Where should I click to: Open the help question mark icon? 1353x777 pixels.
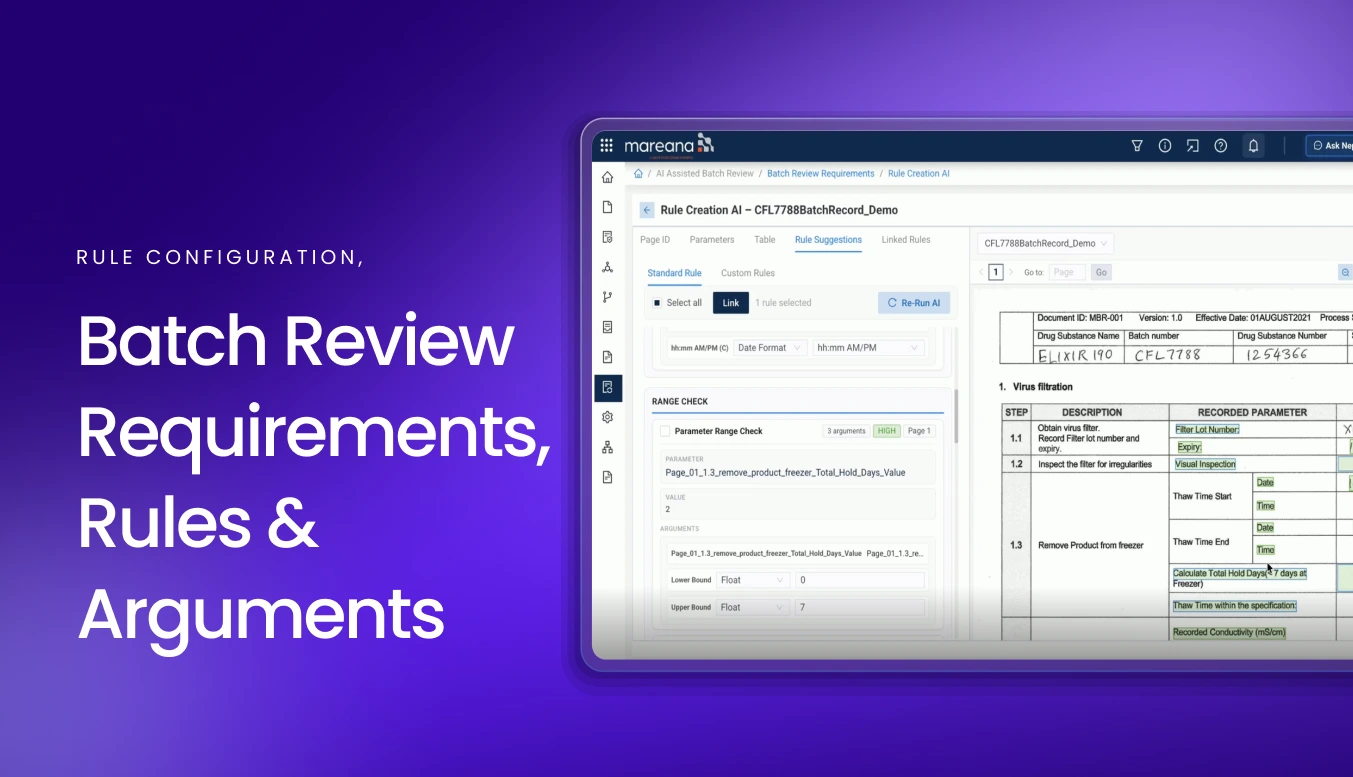1221,145
